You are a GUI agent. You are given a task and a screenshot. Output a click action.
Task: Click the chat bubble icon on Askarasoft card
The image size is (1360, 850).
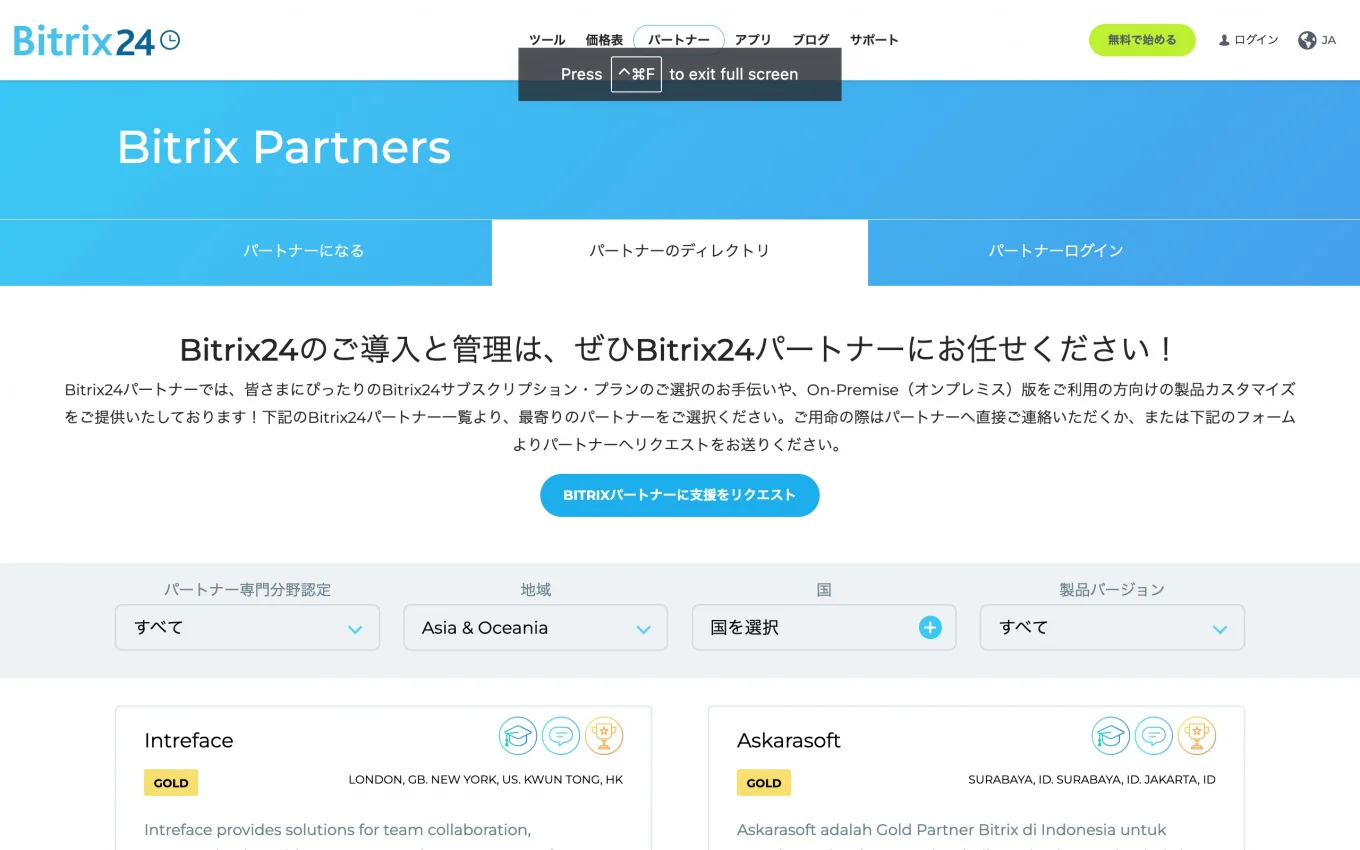tap(1154, 736)
